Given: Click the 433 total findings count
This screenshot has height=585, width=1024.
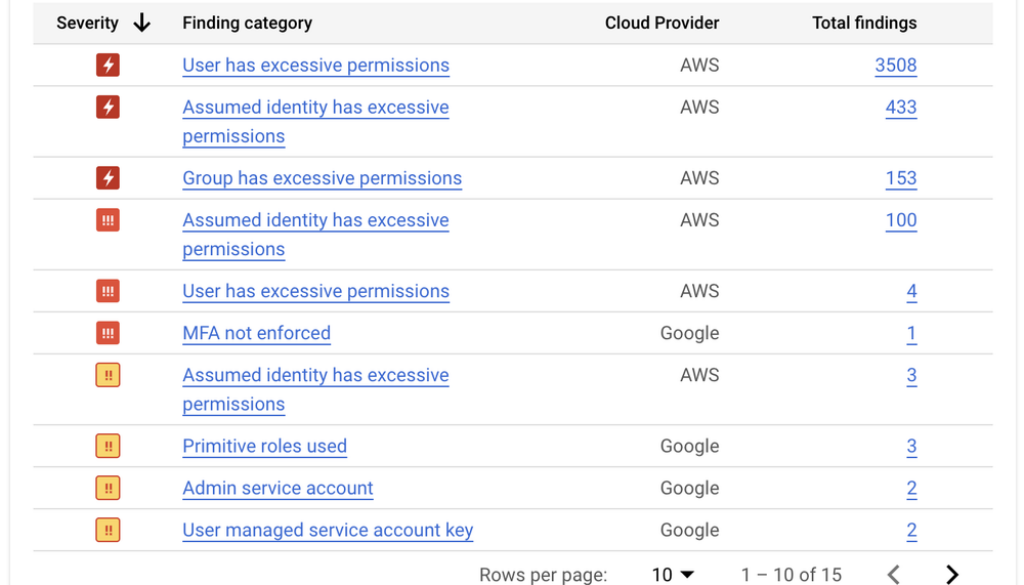Looking at the screenshot, I should (900, 108).
